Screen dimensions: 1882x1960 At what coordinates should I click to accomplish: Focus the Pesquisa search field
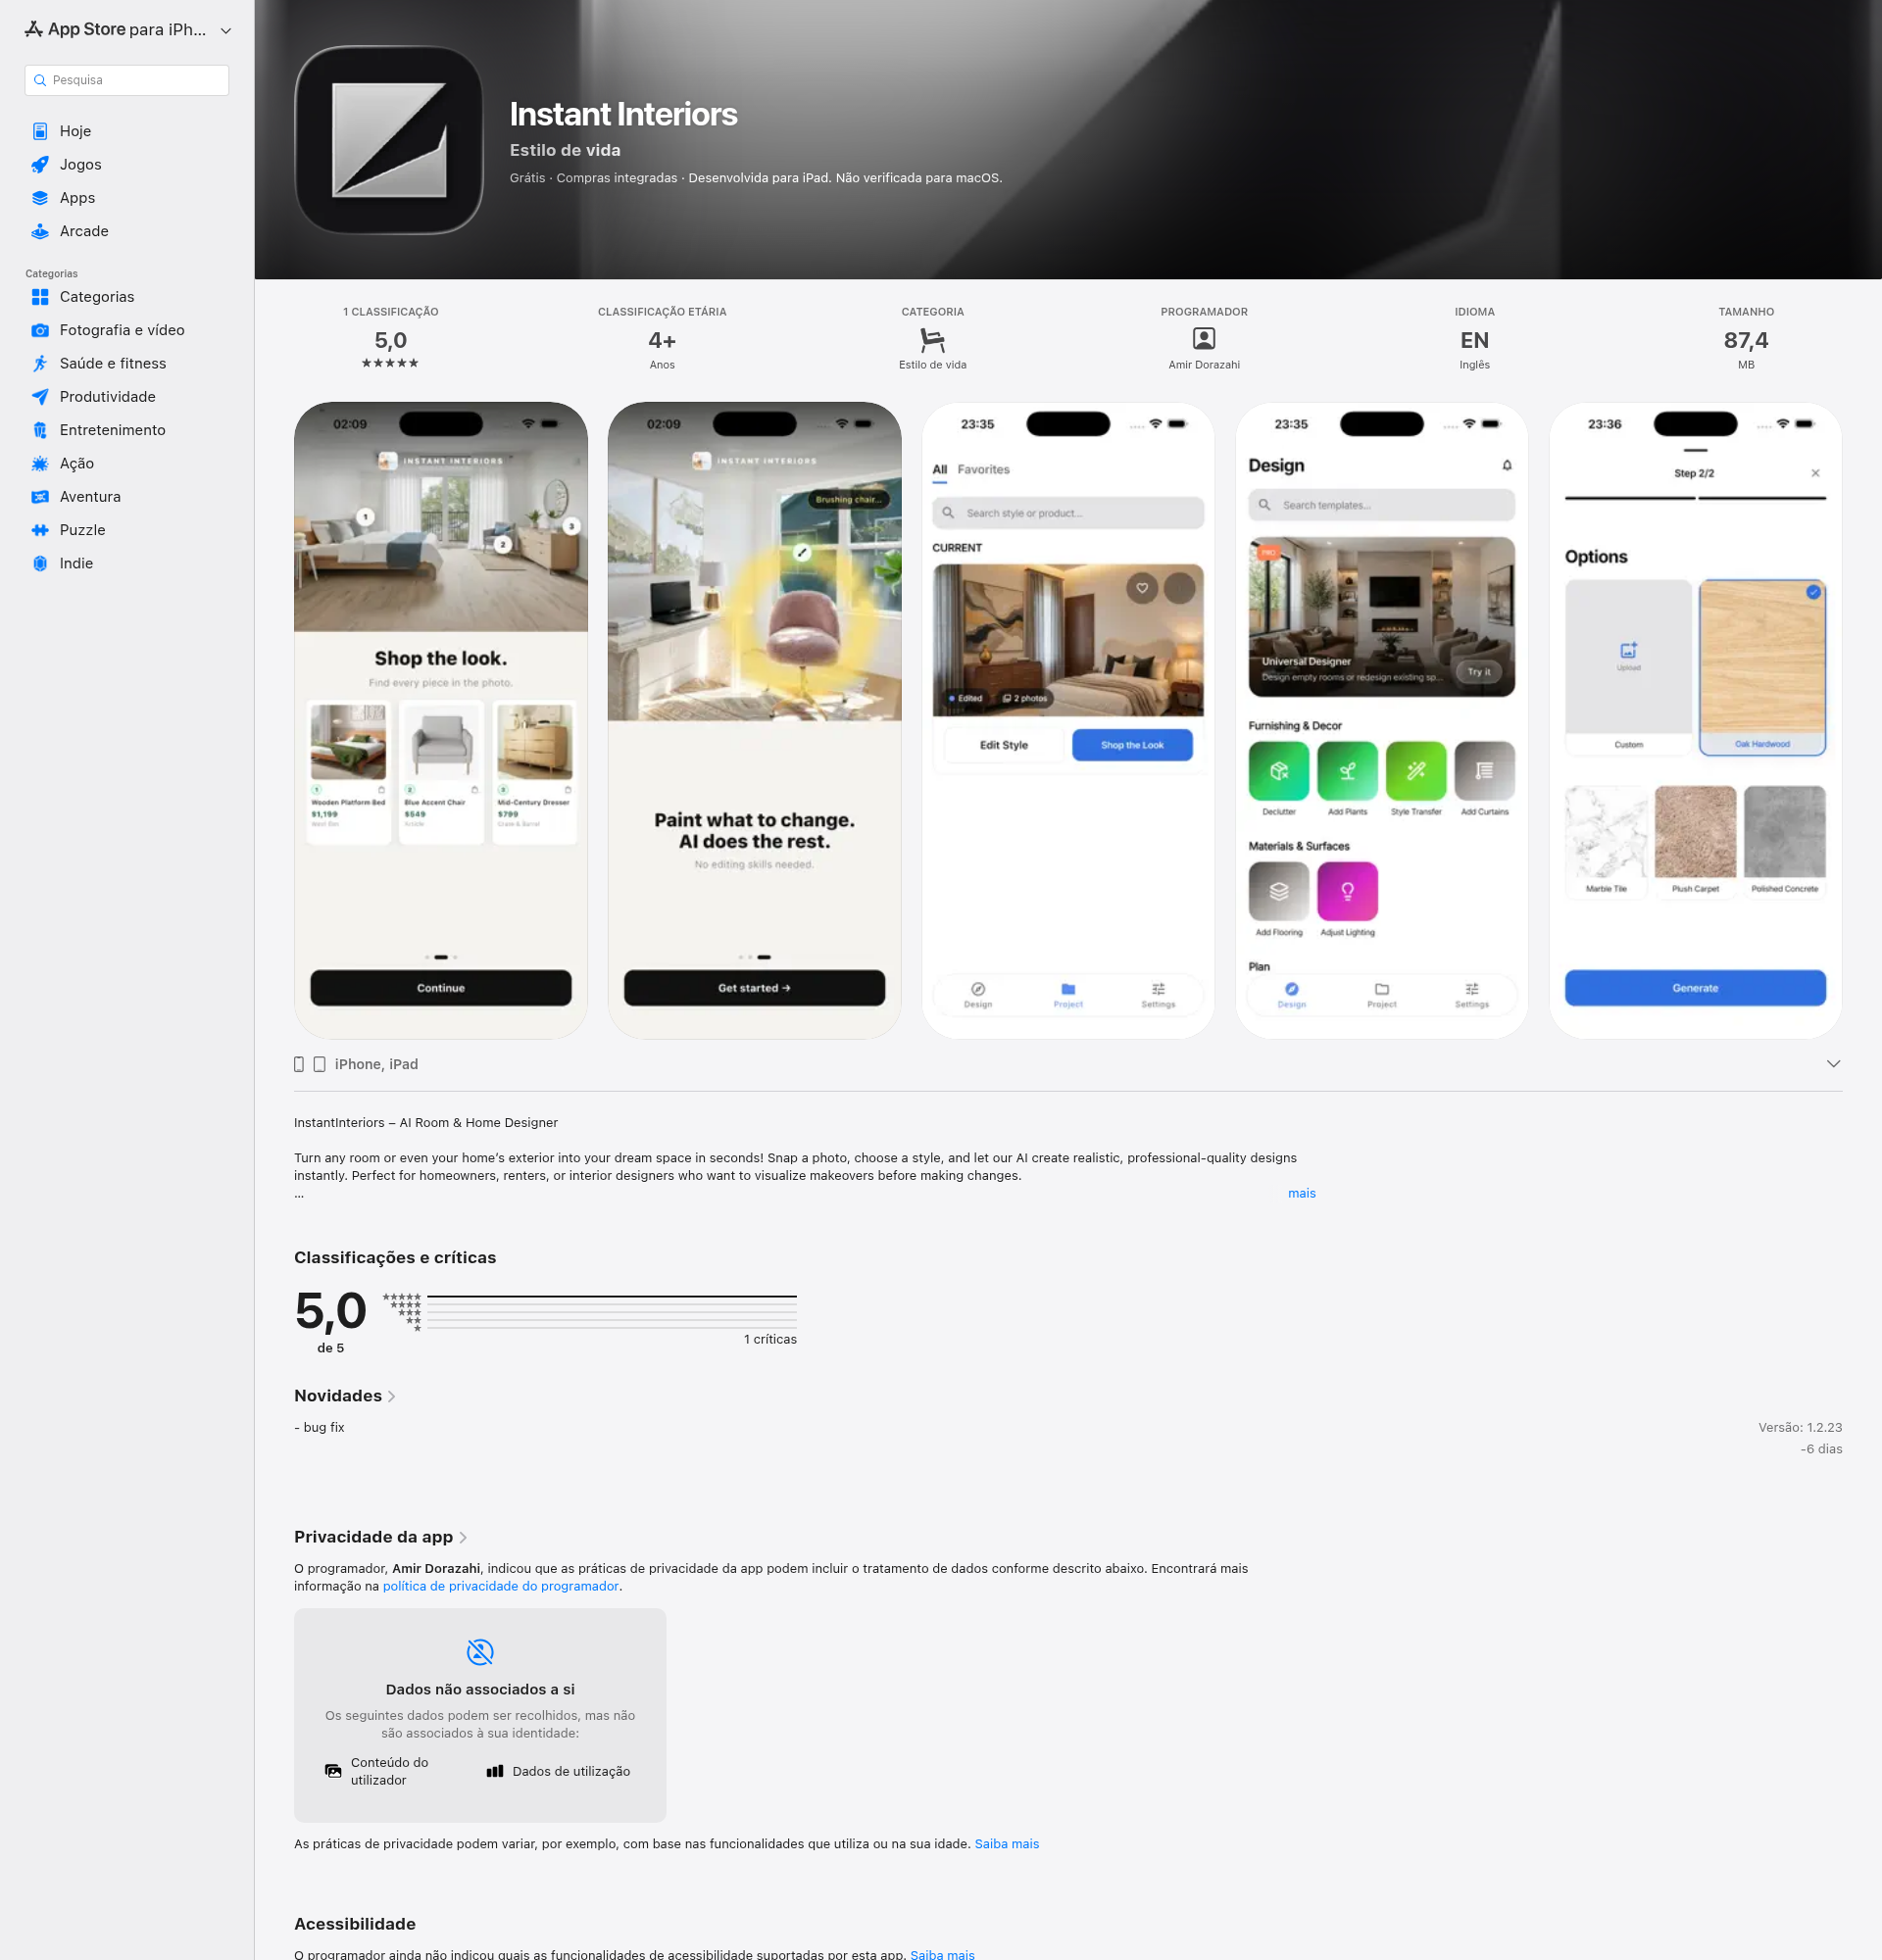[x=127, y=80]
